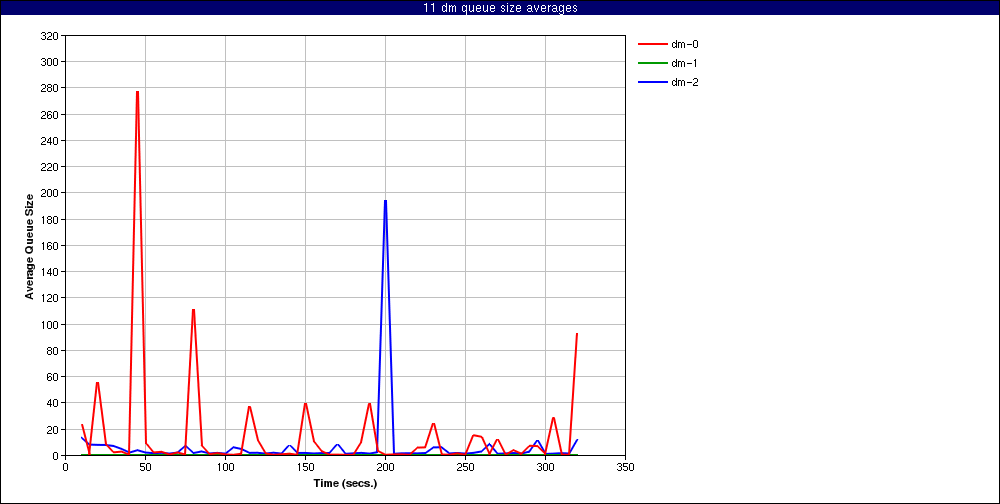The image size is (1000, 504).
Task: Click the green dm-1 legend line swatch
Action: pyautogui.click(x=651, y=63)
